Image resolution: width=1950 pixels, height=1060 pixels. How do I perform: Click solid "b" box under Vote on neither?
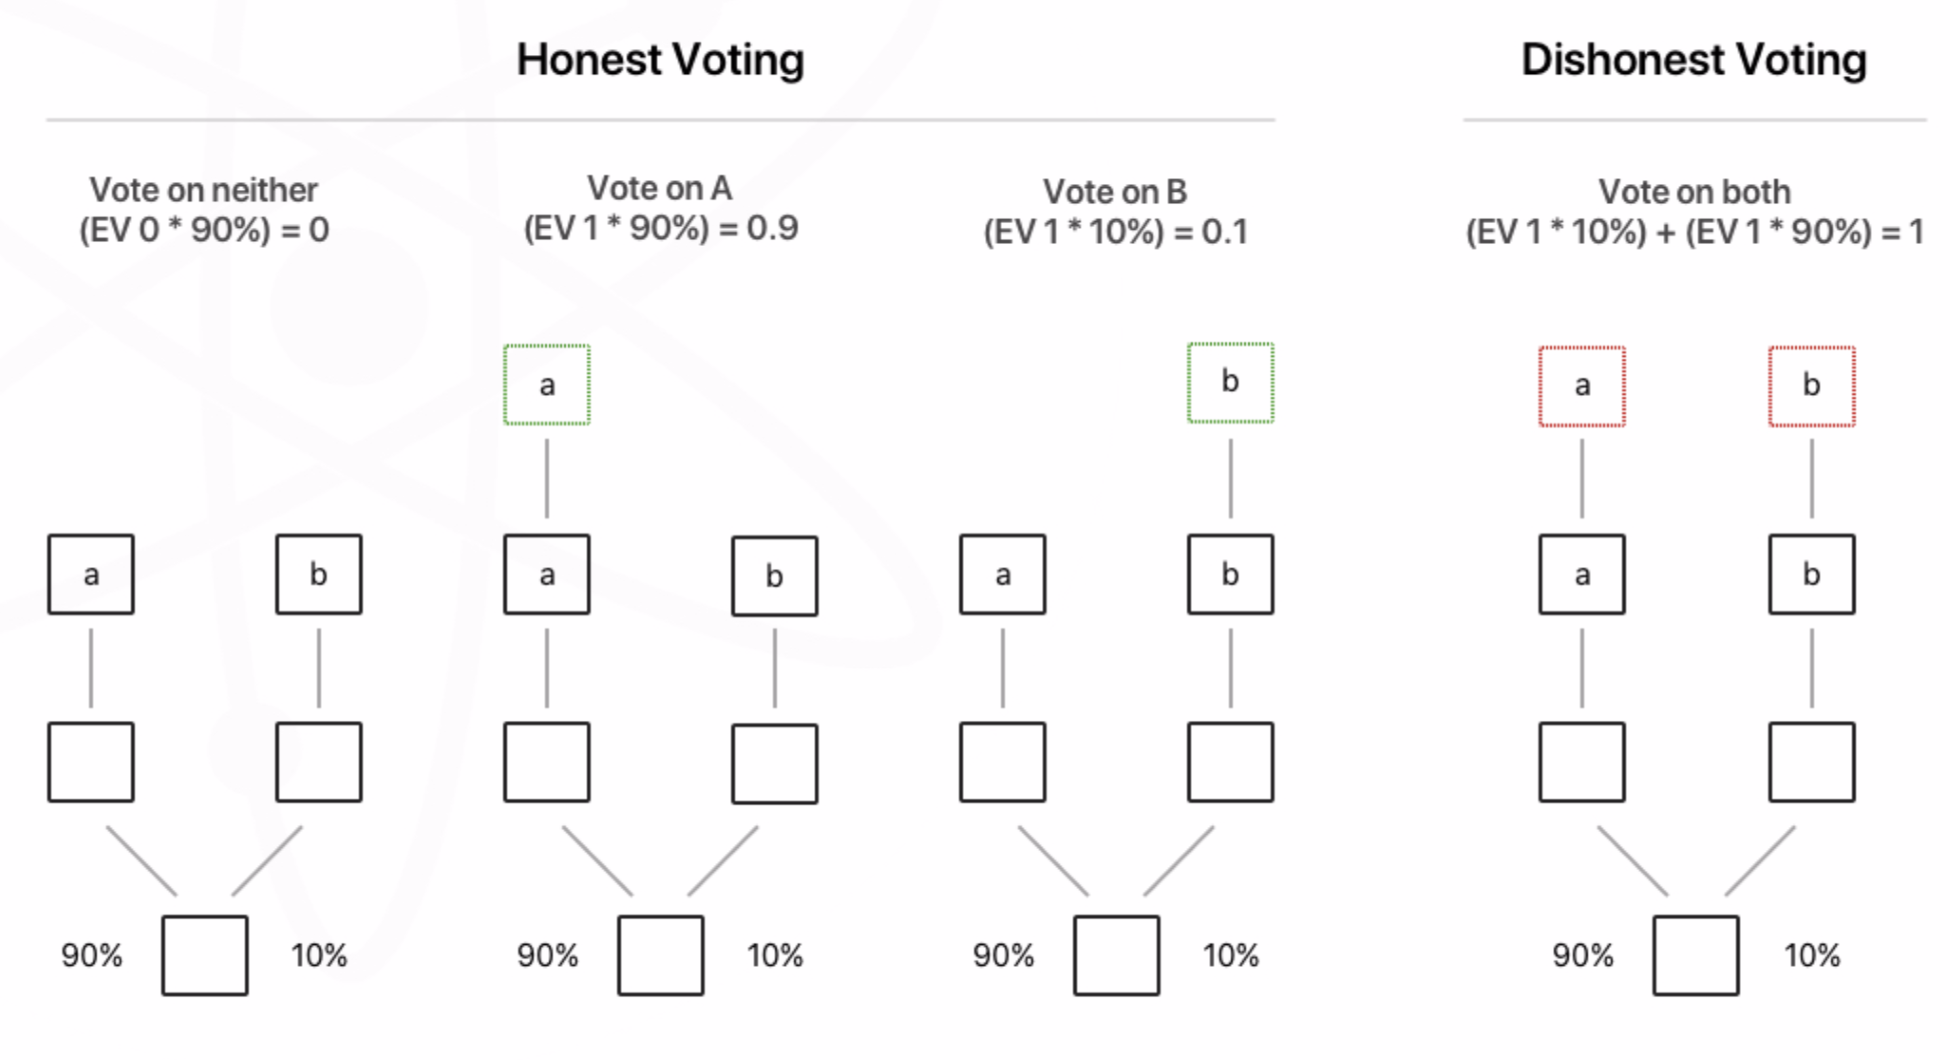pos(318,574)
